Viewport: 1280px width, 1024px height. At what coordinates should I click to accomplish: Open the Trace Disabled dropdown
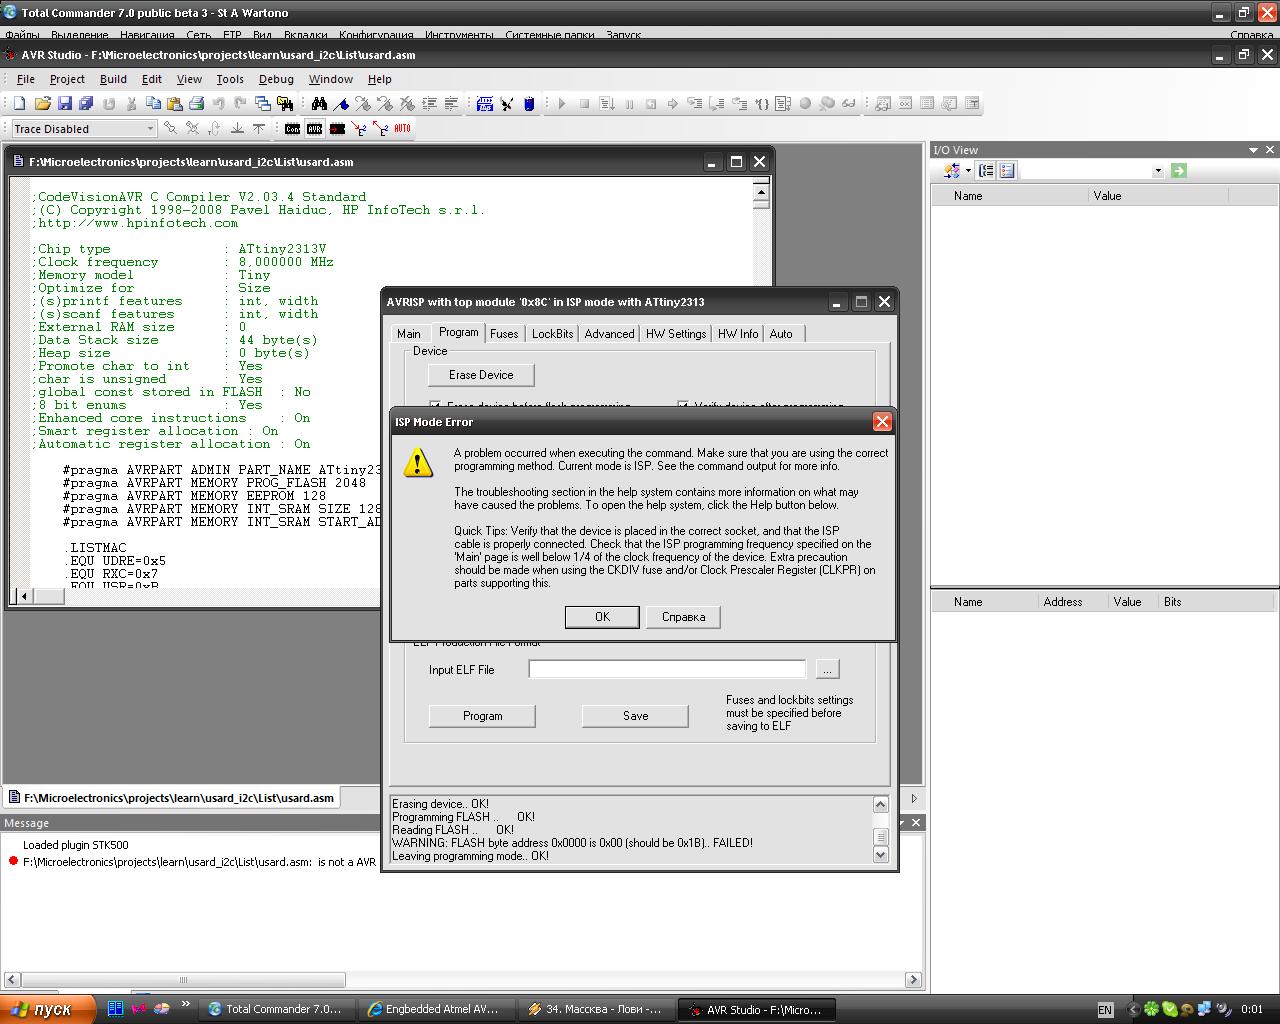click(150, 129)
